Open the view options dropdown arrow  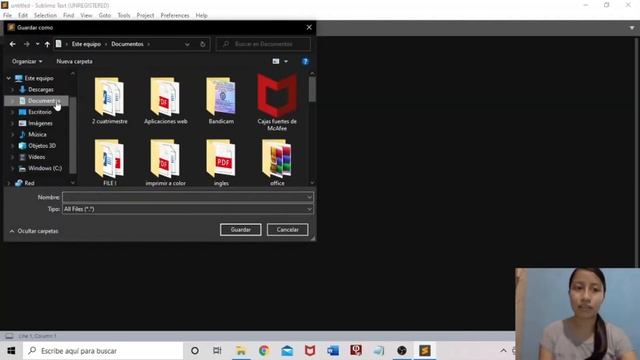pyautogui.click(x=286, y=61)
